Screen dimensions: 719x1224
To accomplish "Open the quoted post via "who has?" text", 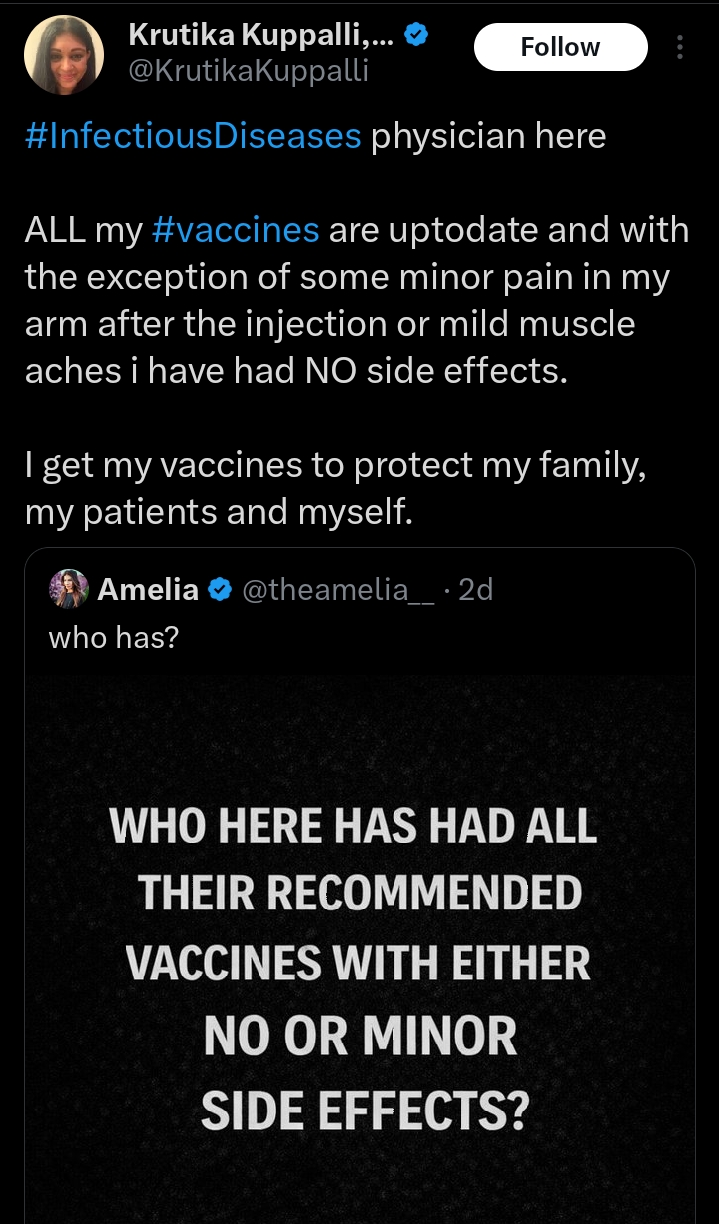I will (x=113, y=637).
